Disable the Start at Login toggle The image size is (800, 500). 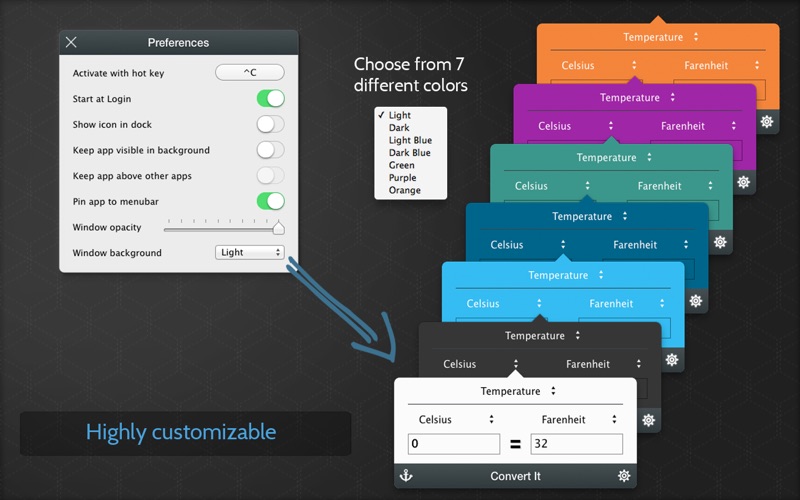click(270, 99)
